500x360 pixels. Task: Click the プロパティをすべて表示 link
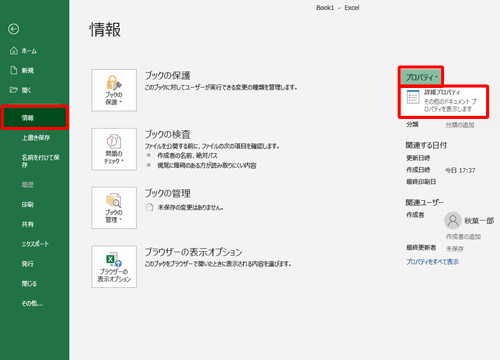[x=432, y=262]
